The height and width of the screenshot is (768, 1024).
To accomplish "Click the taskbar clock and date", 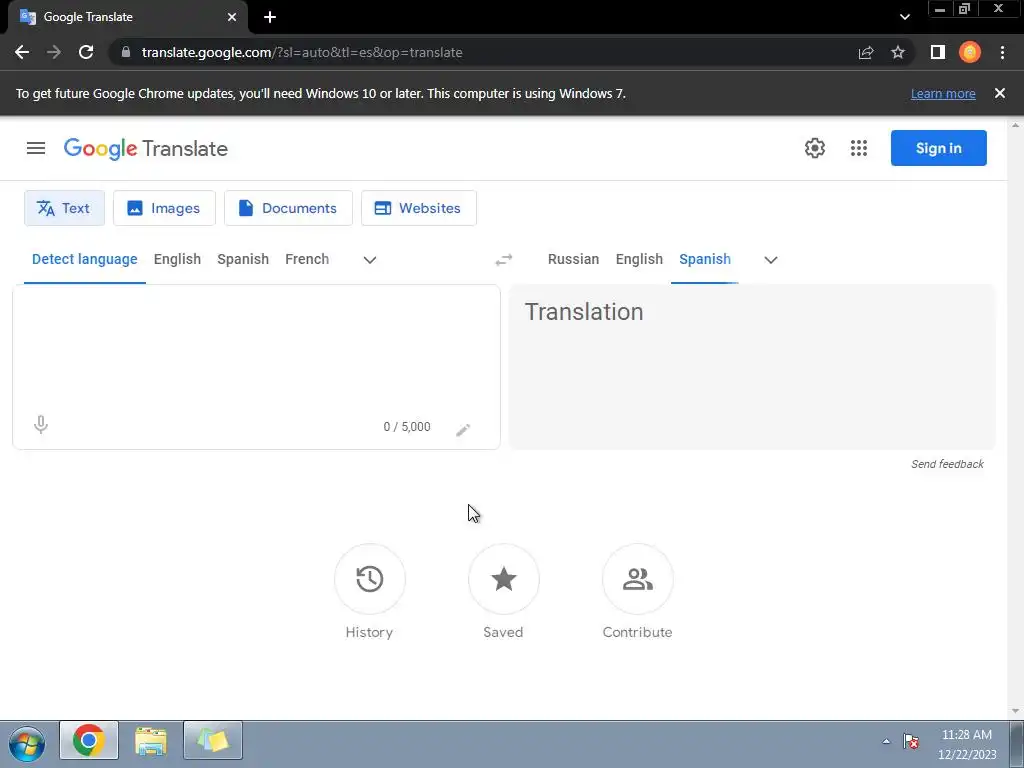I will [x=967, y=744].
